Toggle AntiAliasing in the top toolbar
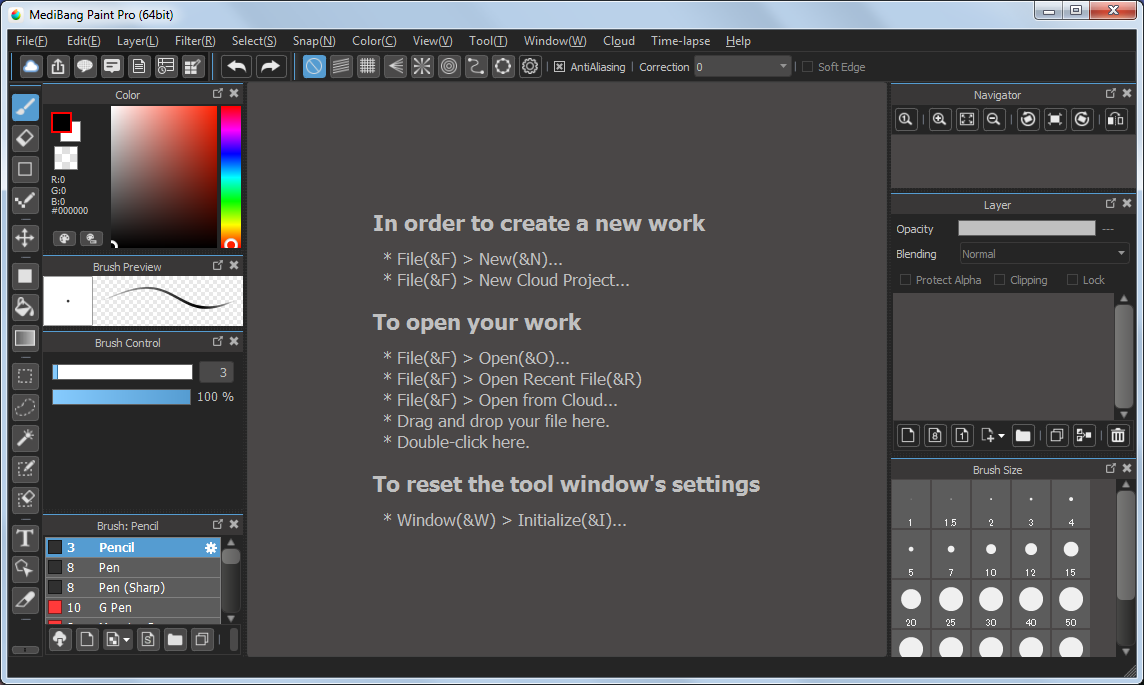 [559, 67]
